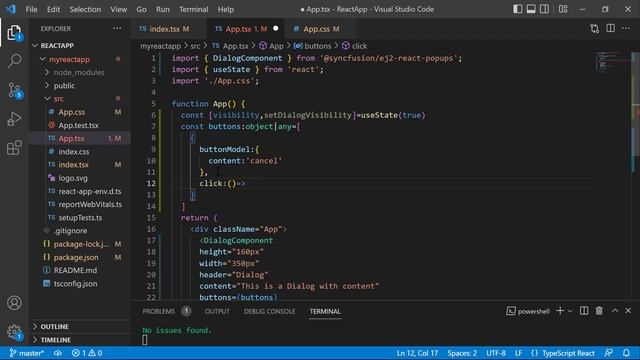Screen dimensions: 640x360
Task: Click the Open Changes icon in editor toolbar
Action: [595, 29]
